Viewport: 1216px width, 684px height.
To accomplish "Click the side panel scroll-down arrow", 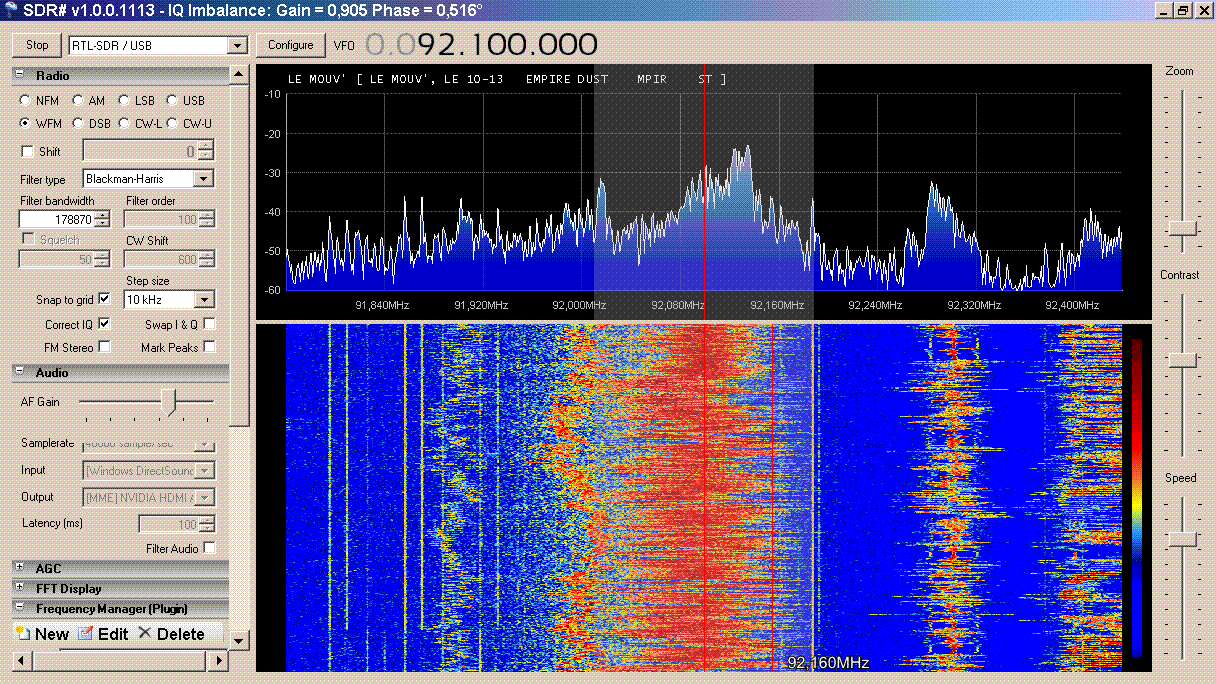I will point(238,640).
